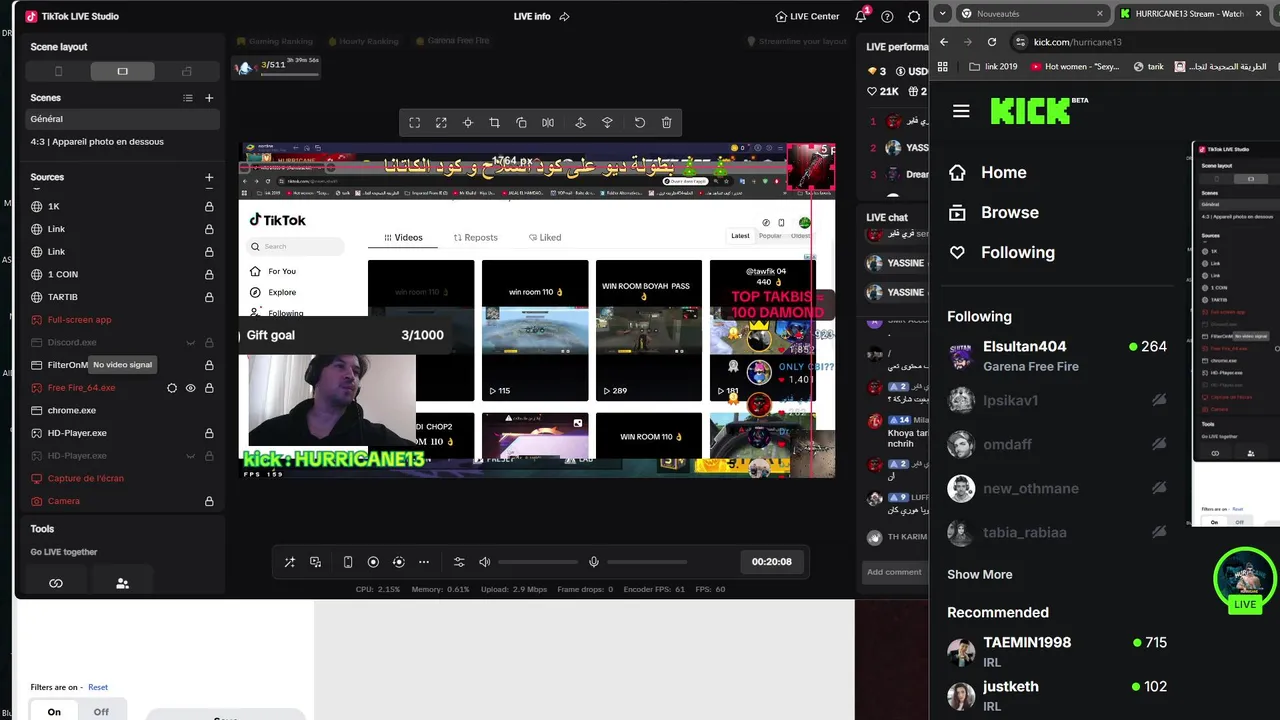Open the scenes list view icon

[188, 98]
